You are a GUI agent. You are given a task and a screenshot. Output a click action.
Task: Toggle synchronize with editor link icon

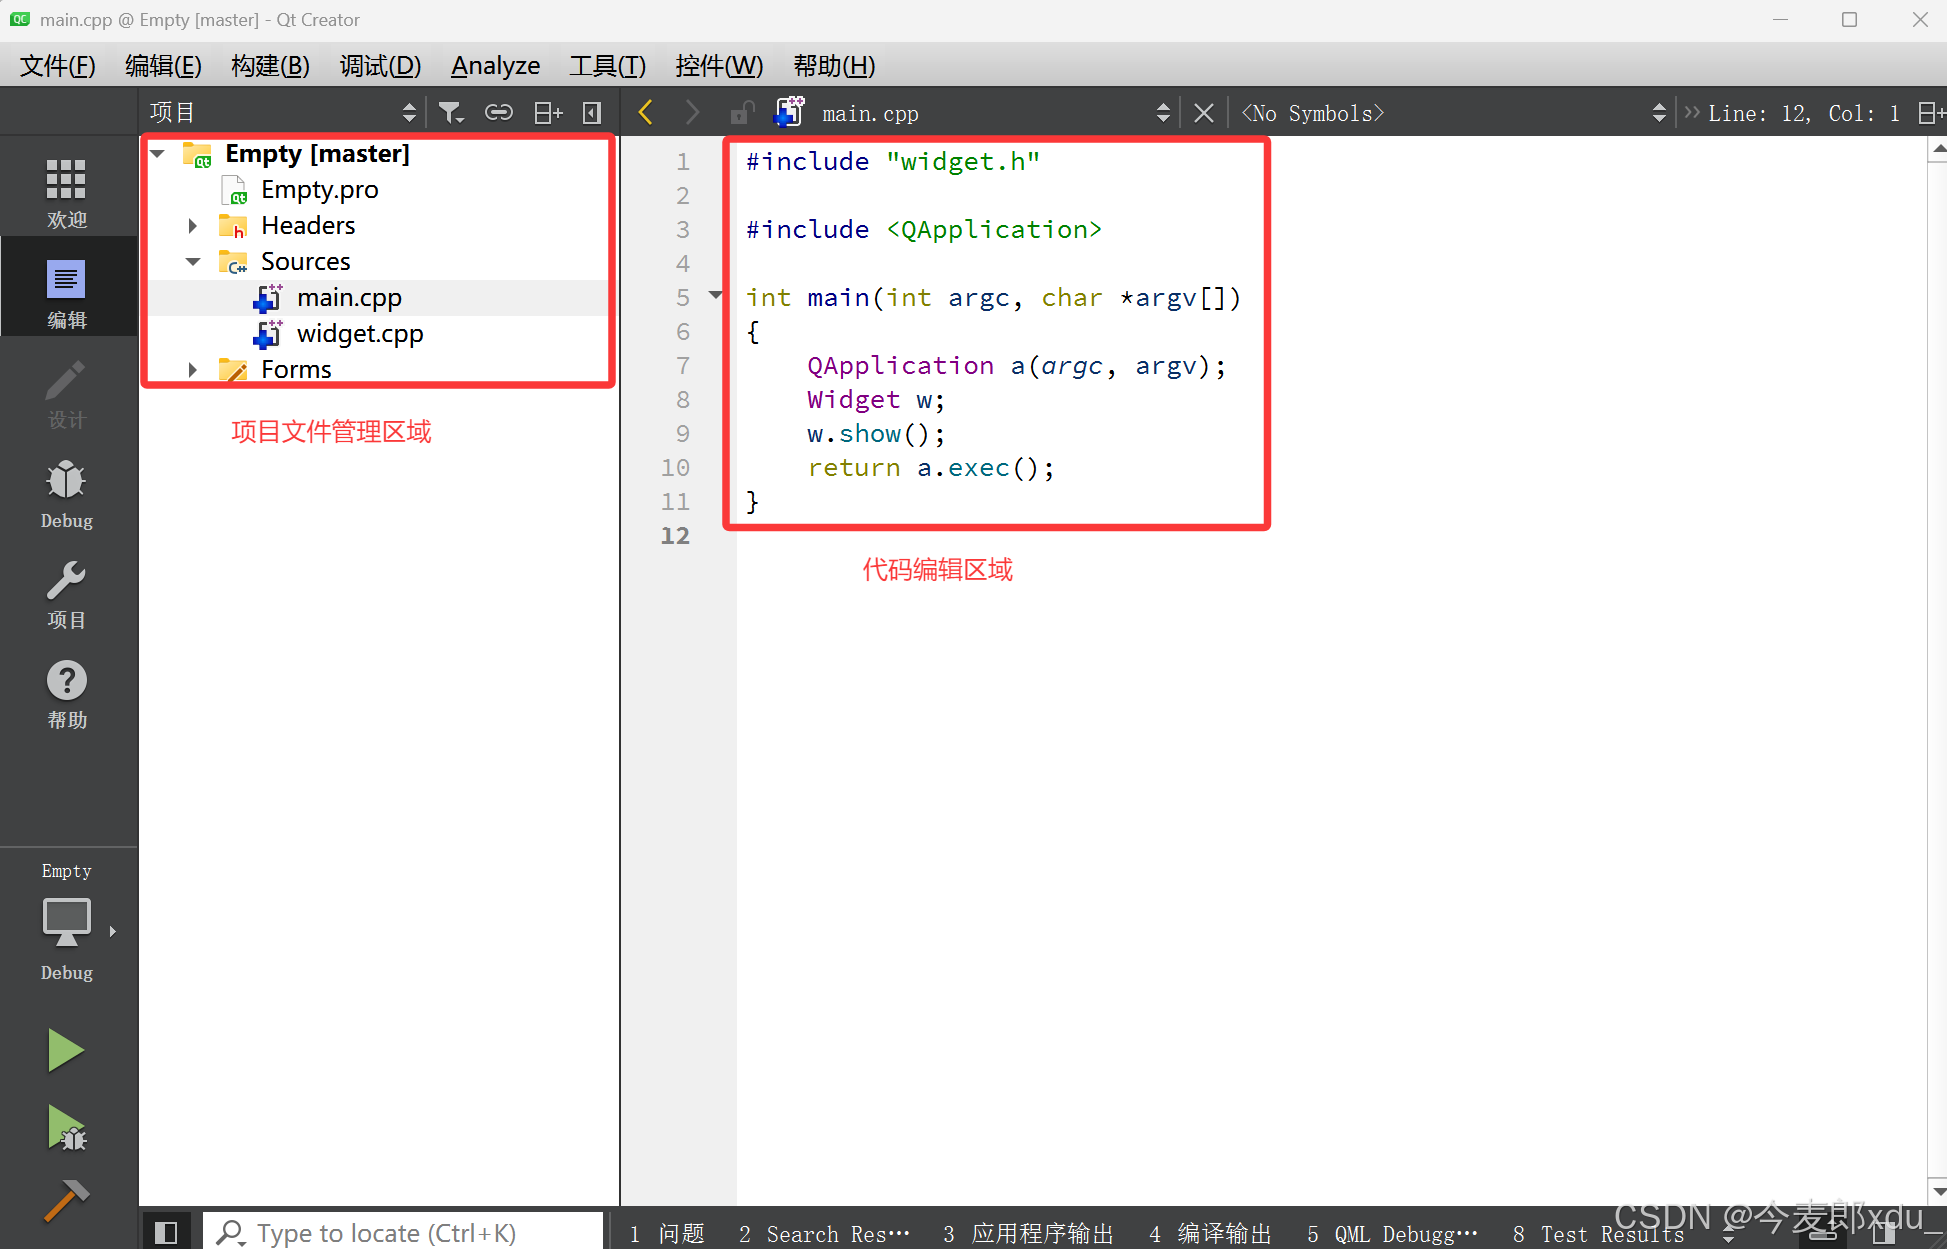coord(498,113)
